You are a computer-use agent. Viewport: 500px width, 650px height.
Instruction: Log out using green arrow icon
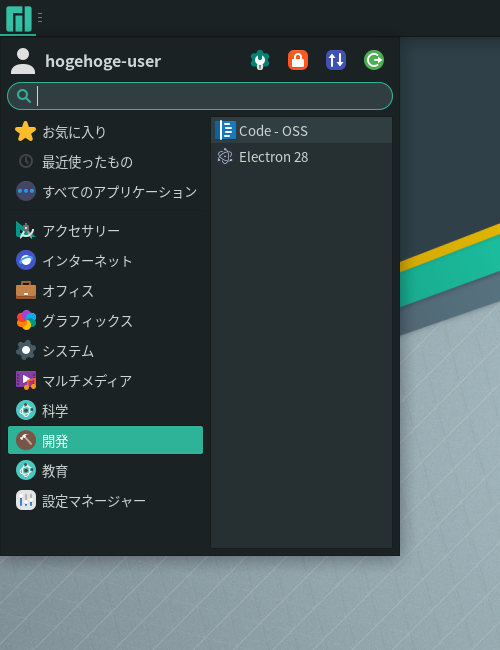click(x=374, y=60)
